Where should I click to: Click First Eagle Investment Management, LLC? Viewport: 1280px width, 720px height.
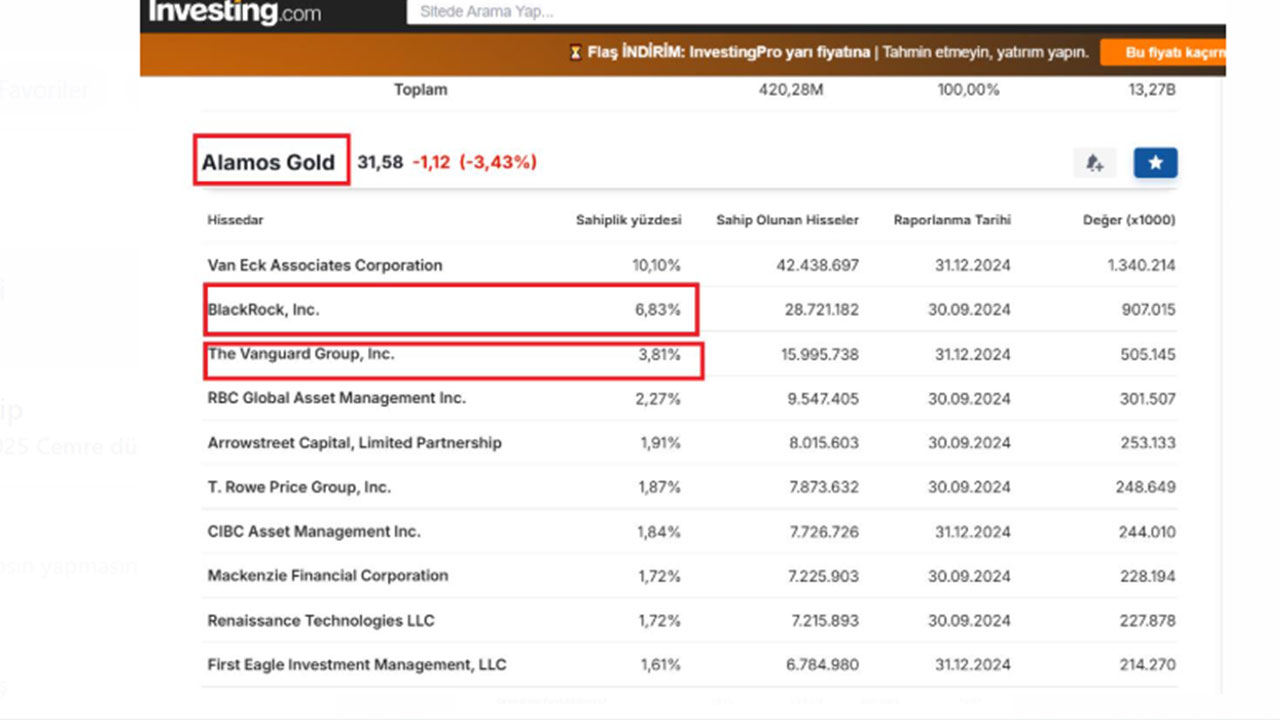[356, 665]
